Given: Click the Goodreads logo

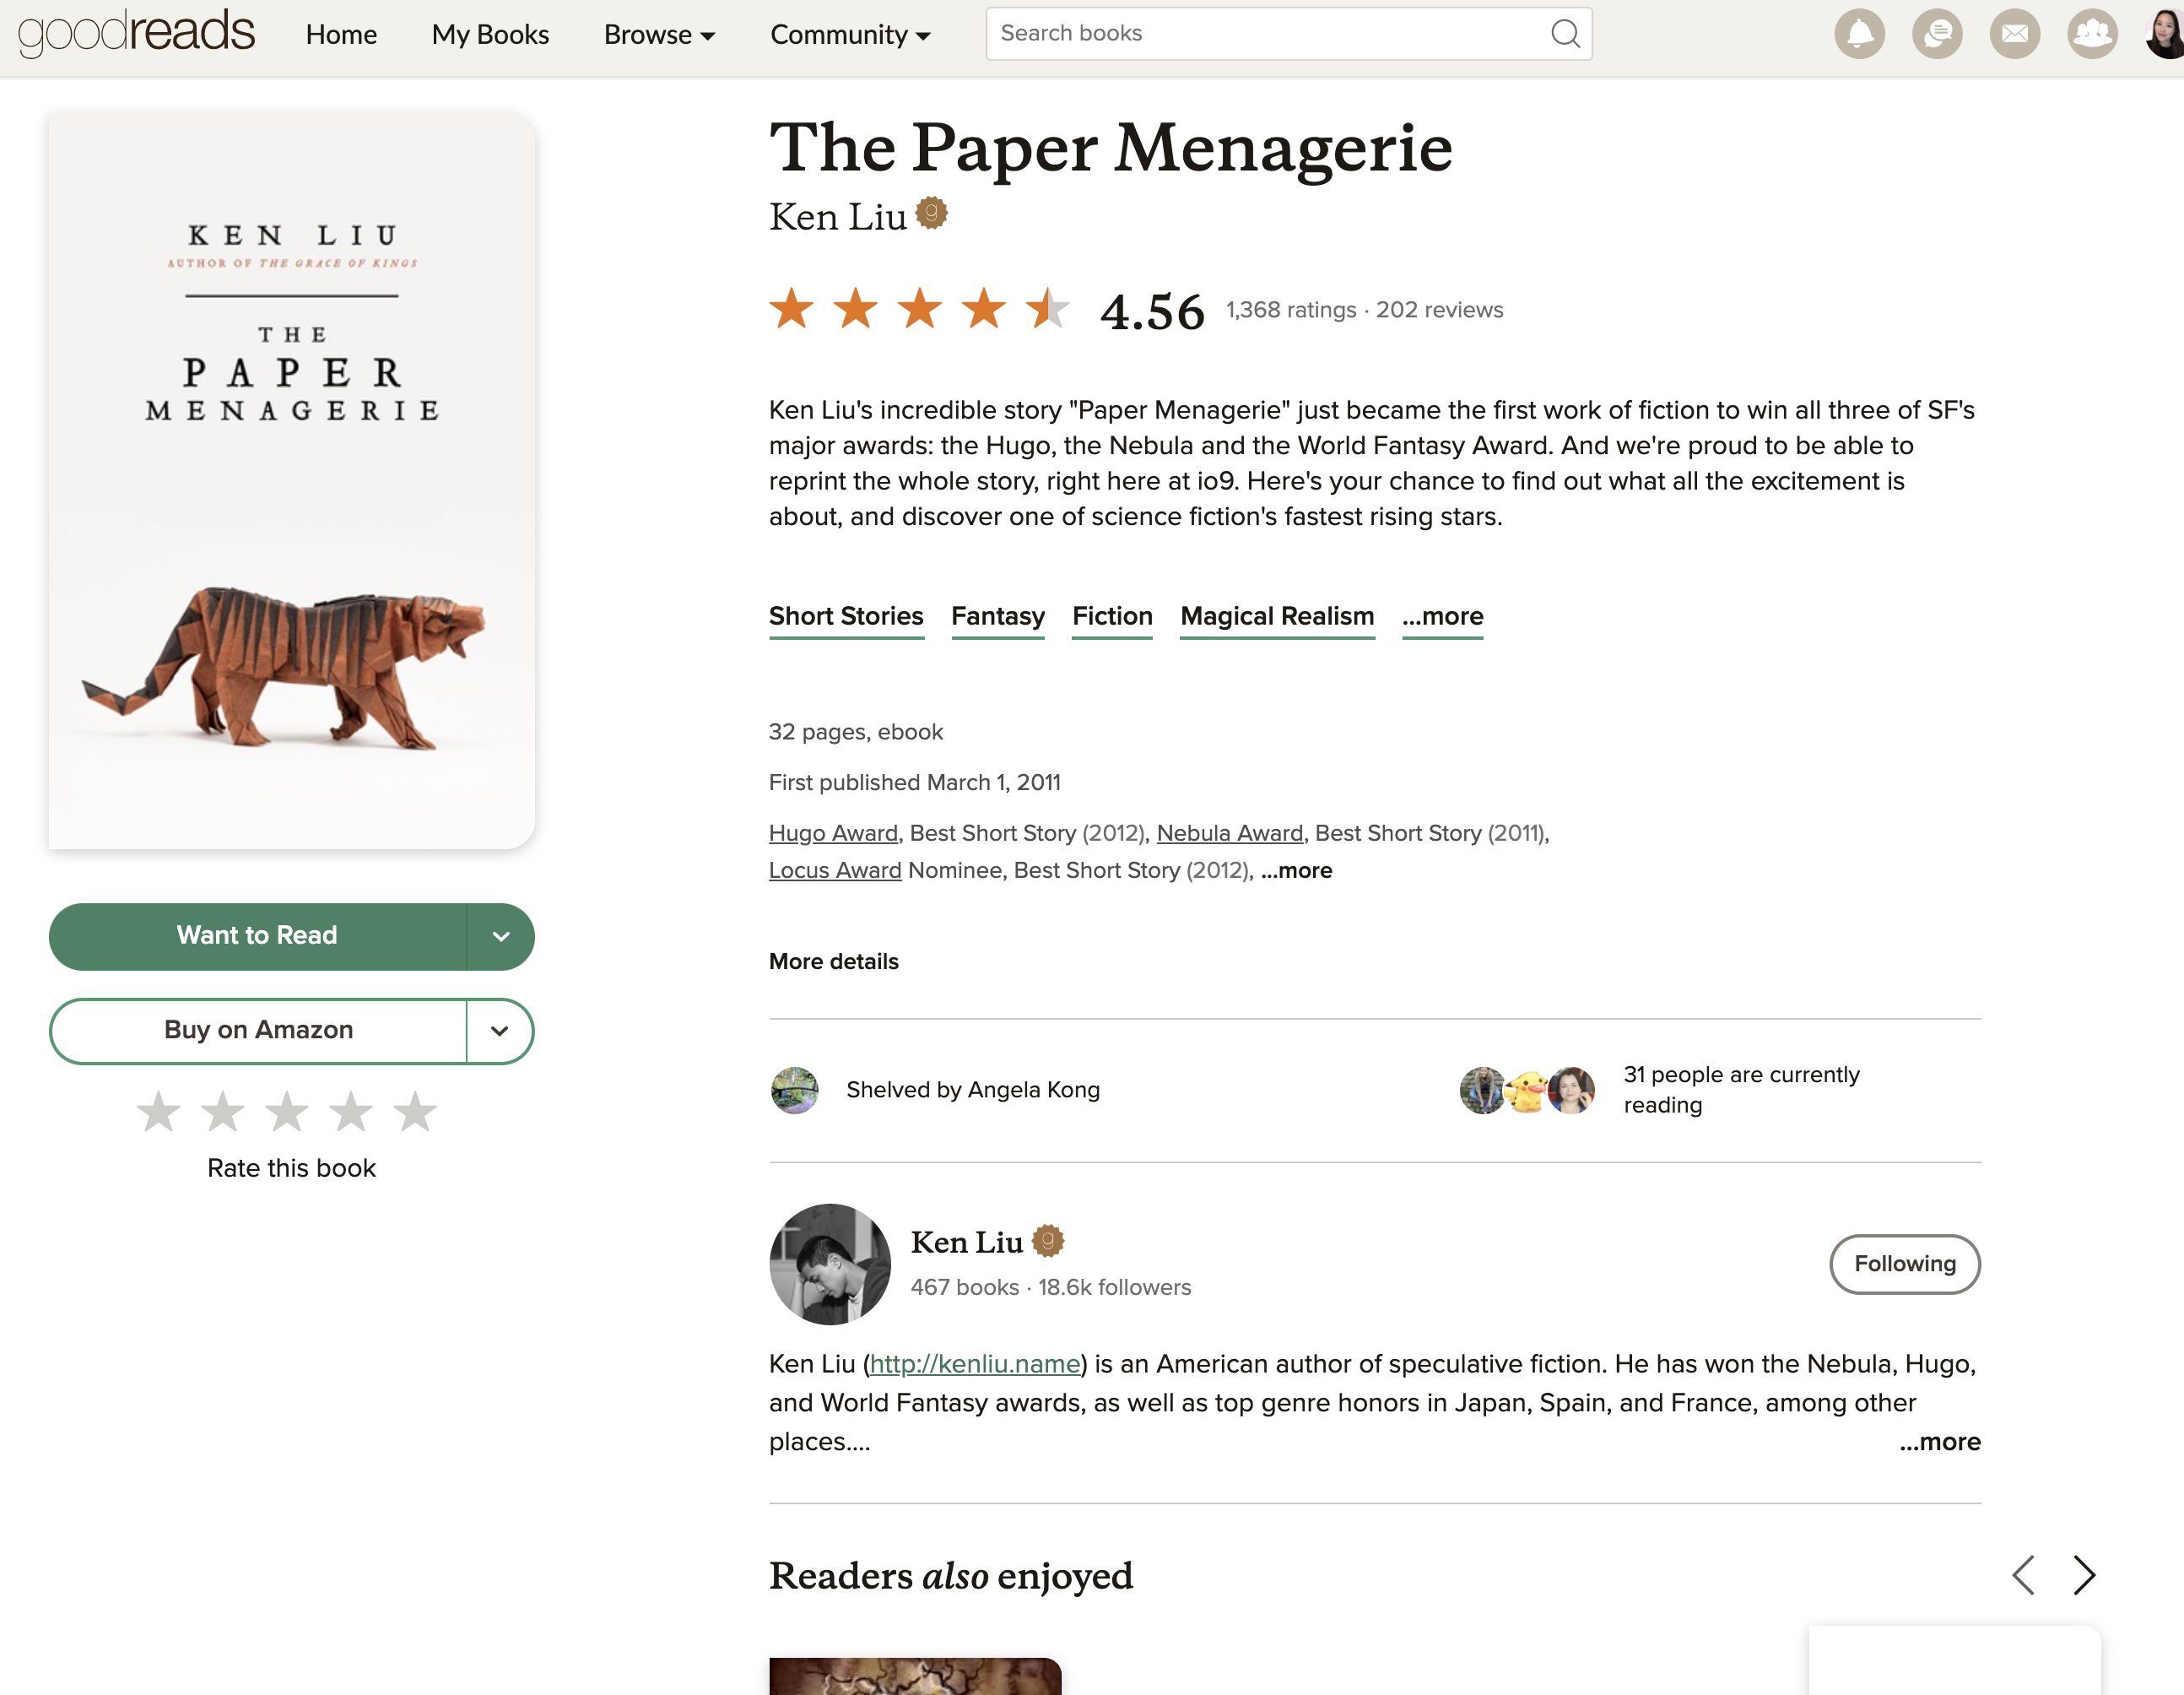Looking at the screenshot, I should pyautogui.click(x=137, y=32).
